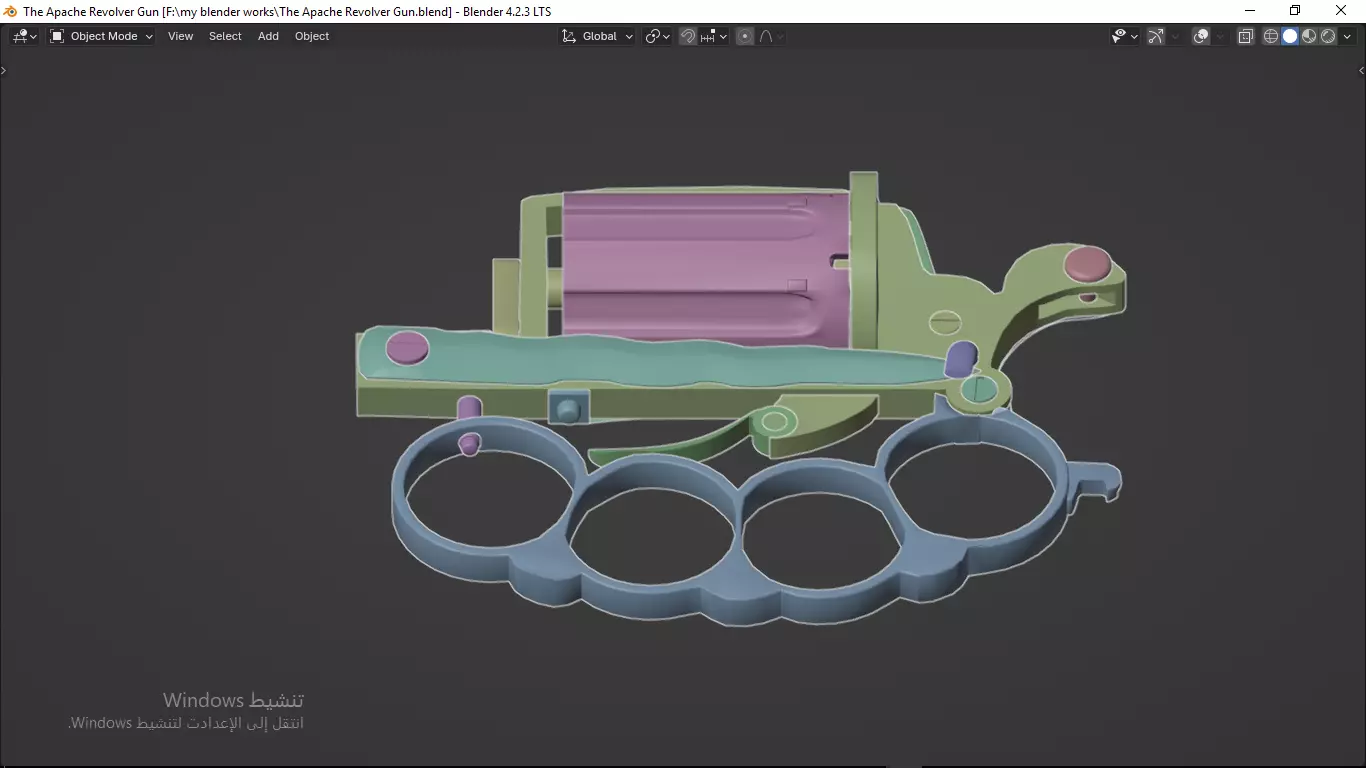Screen dimensions: 1366x768
Task: Open the gizmo options dropdown arrow
Action: 1175,36
